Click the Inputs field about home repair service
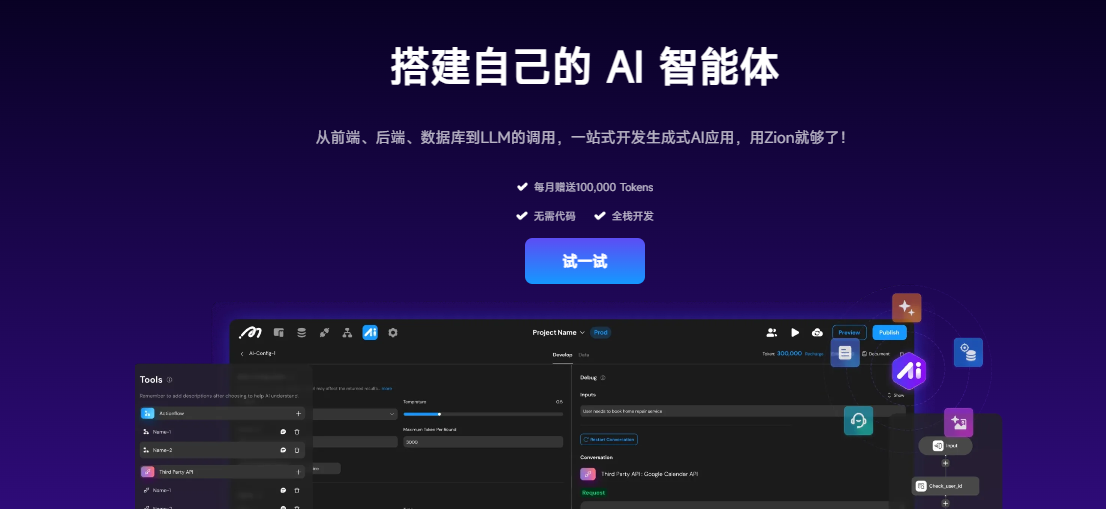This screenshot has height=509, width=1106. [x=743, y=411]
